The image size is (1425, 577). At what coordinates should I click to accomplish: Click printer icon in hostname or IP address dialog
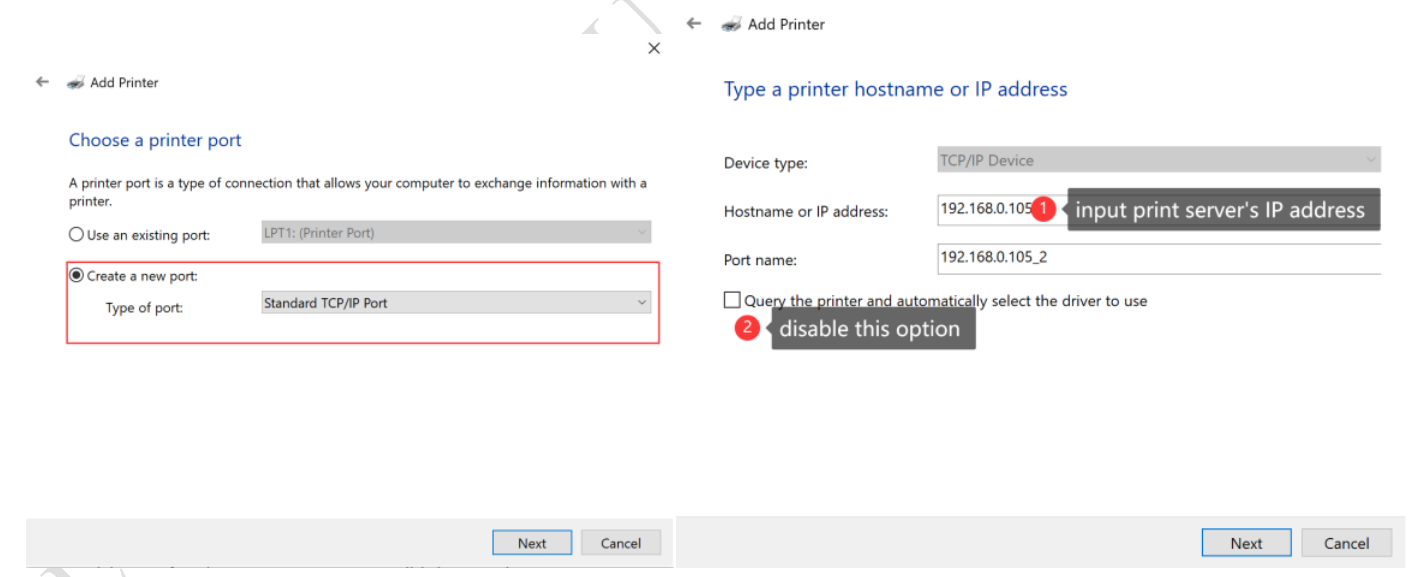tap(732, 24)
